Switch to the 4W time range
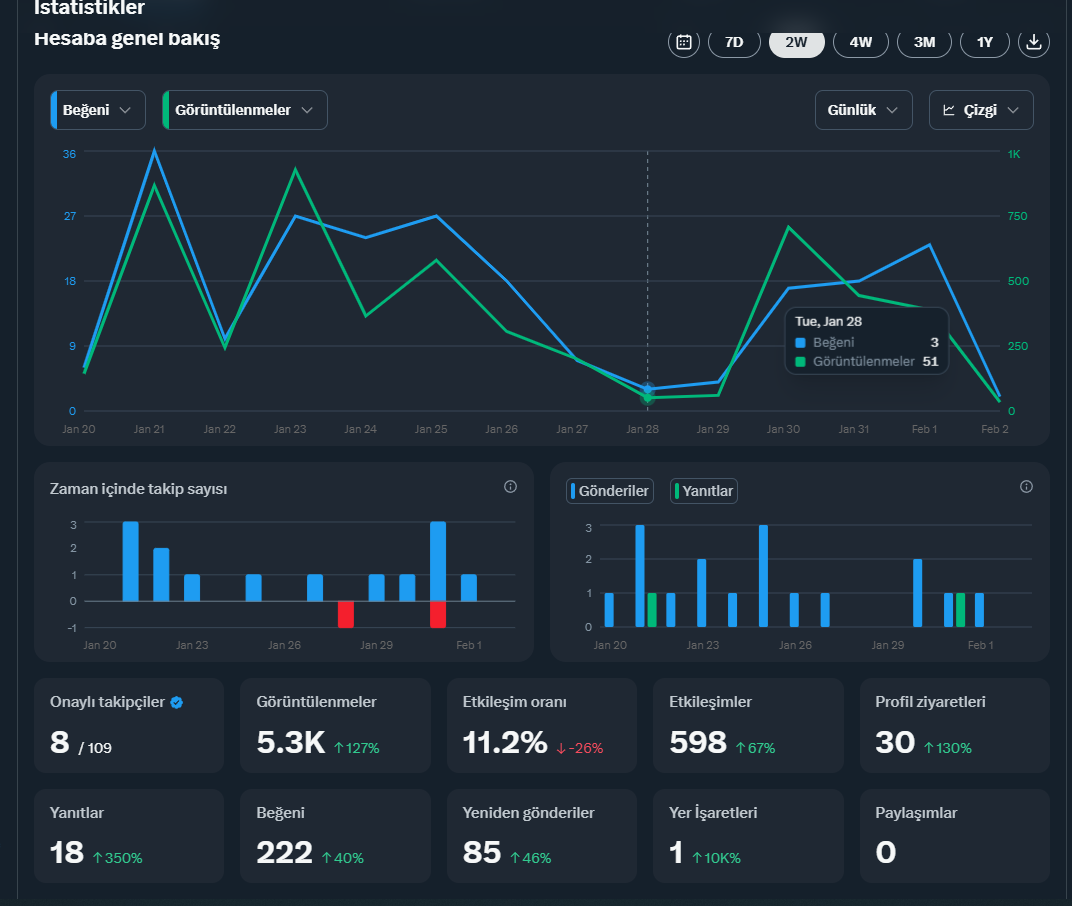1072x906 pixels. coord(861,42)
